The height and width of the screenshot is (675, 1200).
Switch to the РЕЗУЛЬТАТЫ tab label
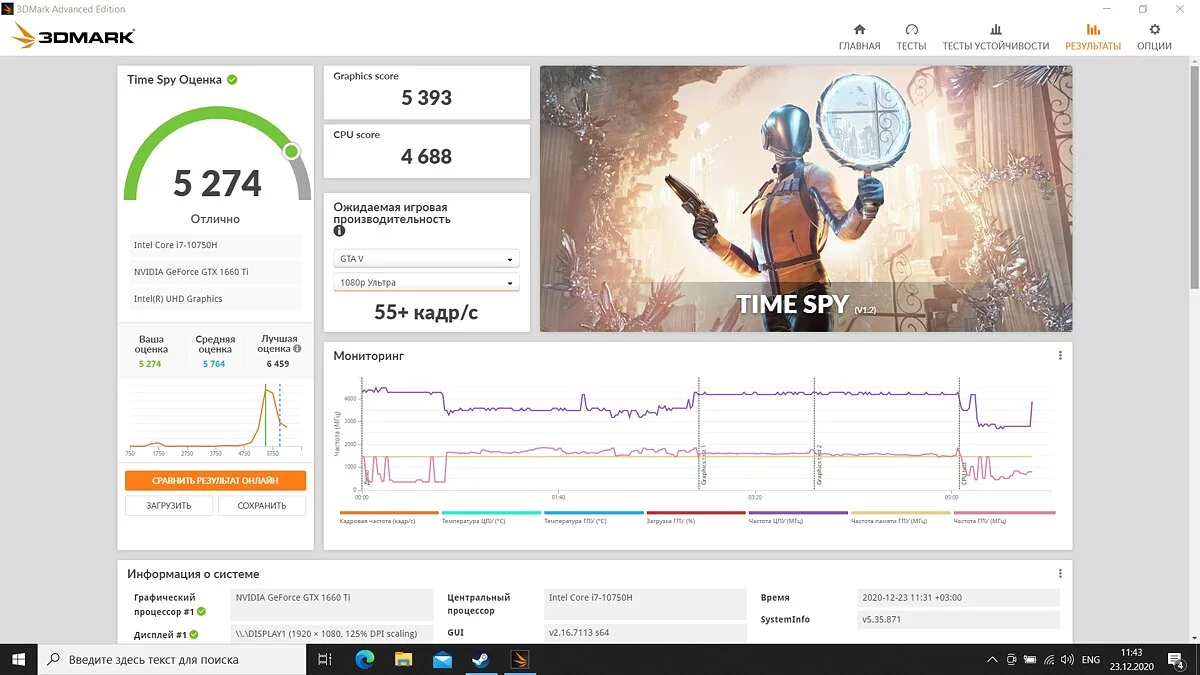(1093, 46)
